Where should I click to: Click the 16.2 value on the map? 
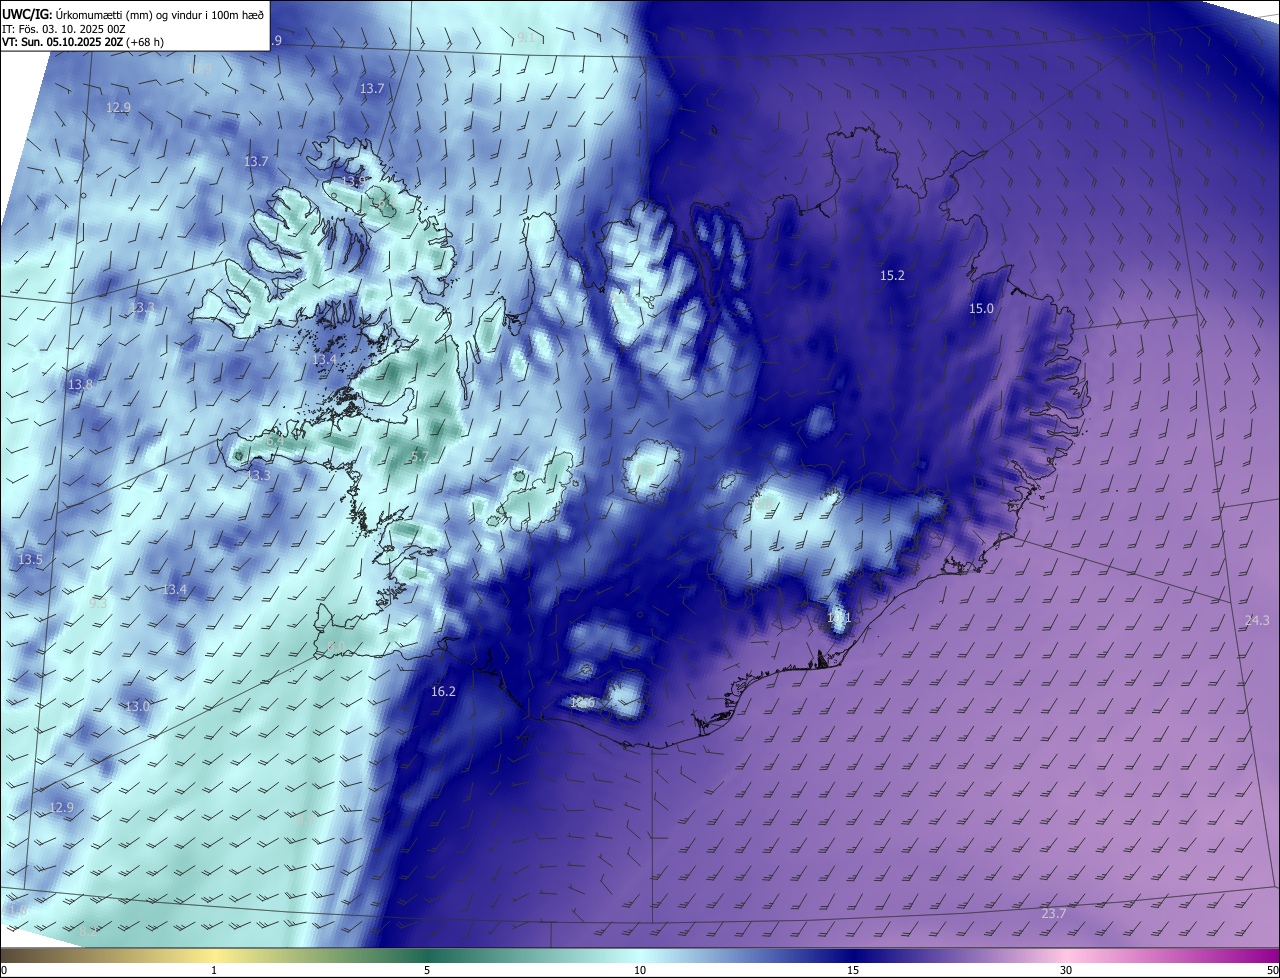coord(443,691)
